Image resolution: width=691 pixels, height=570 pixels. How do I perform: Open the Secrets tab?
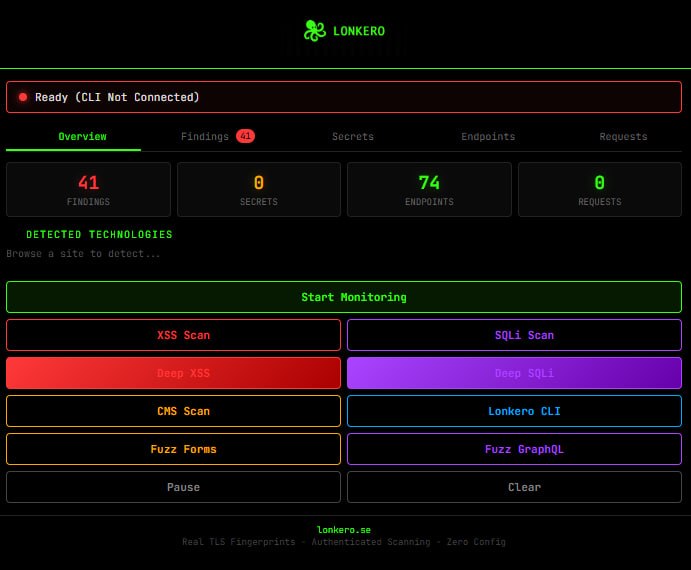tap(353, 136)
